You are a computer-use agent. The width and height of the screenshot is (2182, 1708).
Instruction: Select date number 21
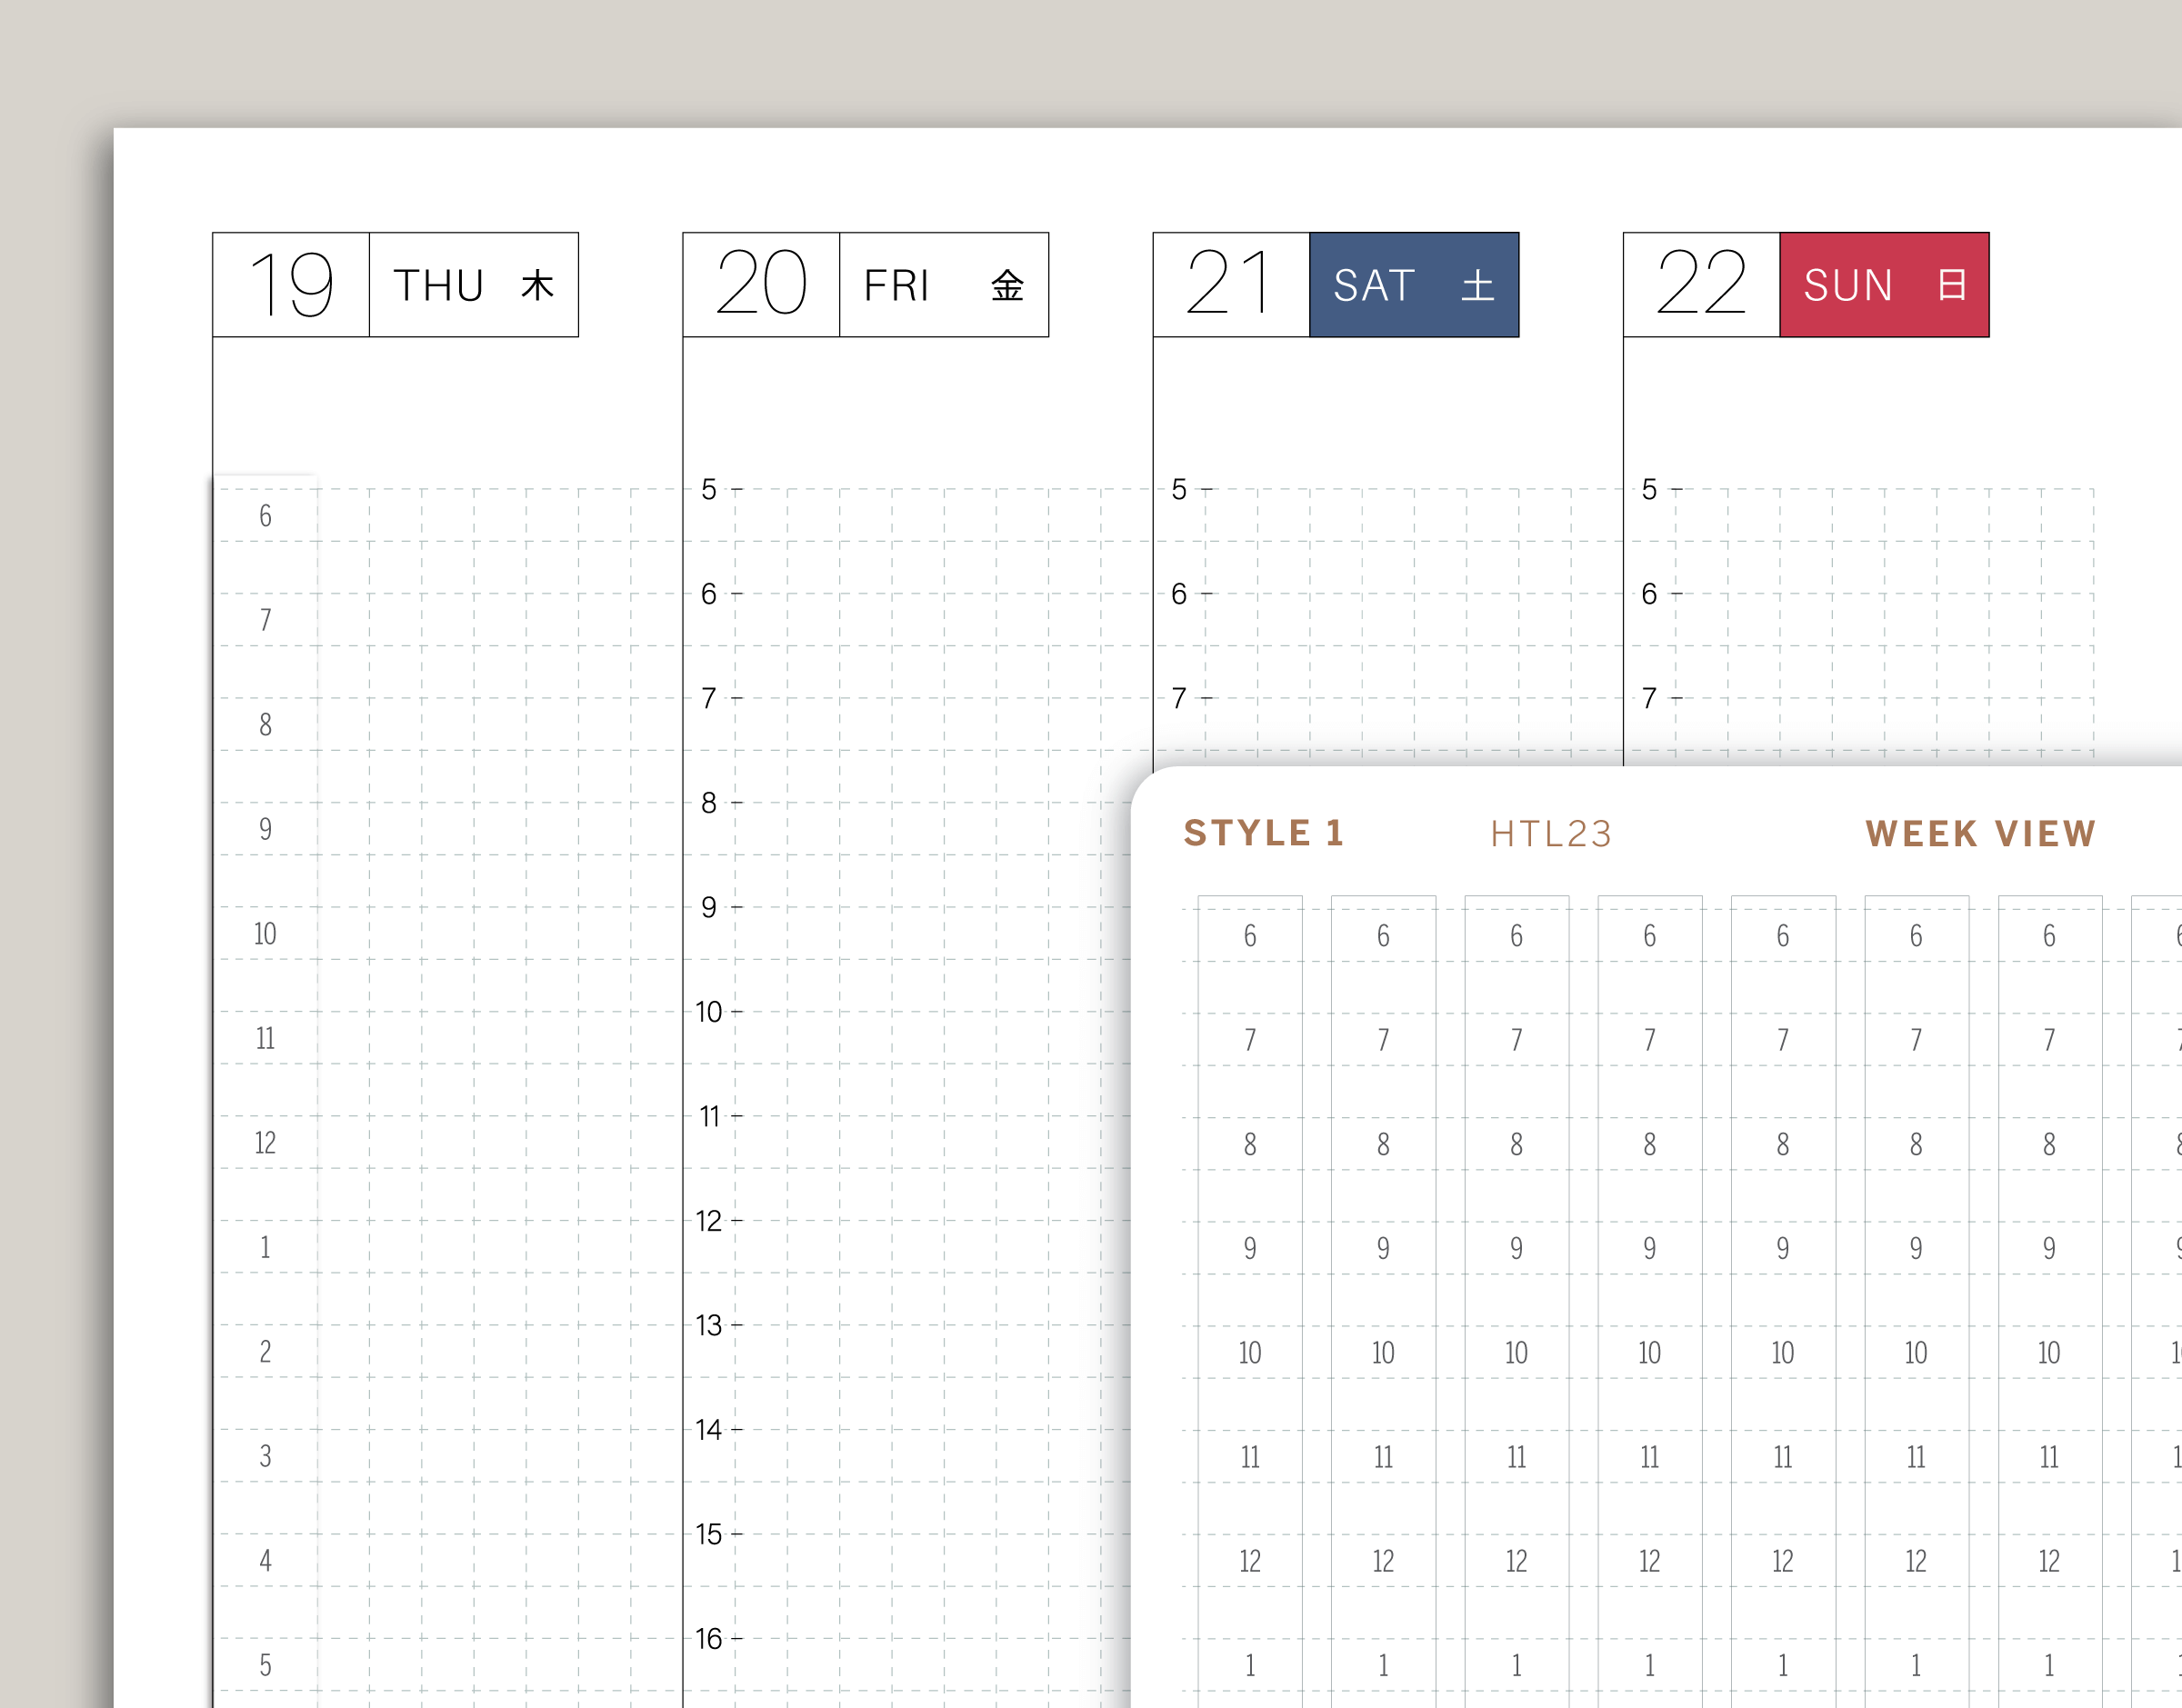(x=1230, y=284)
